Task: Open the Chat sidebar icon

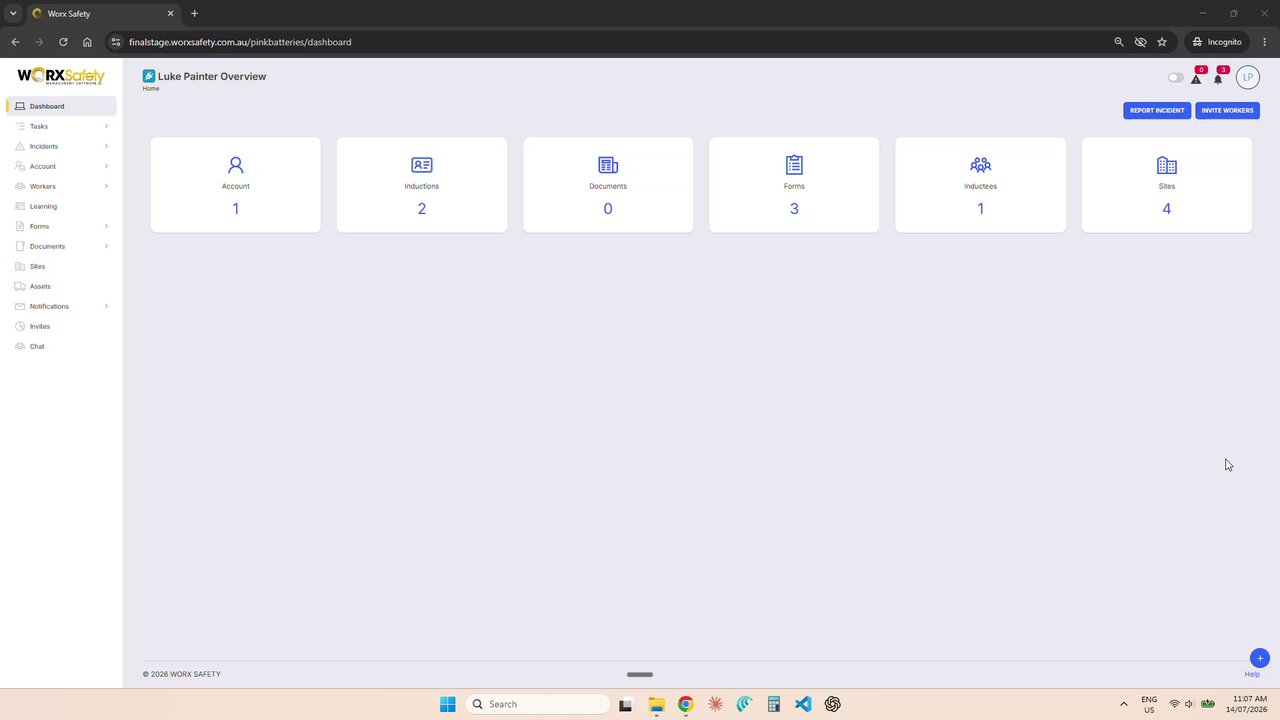Action: tap(20, 346)
